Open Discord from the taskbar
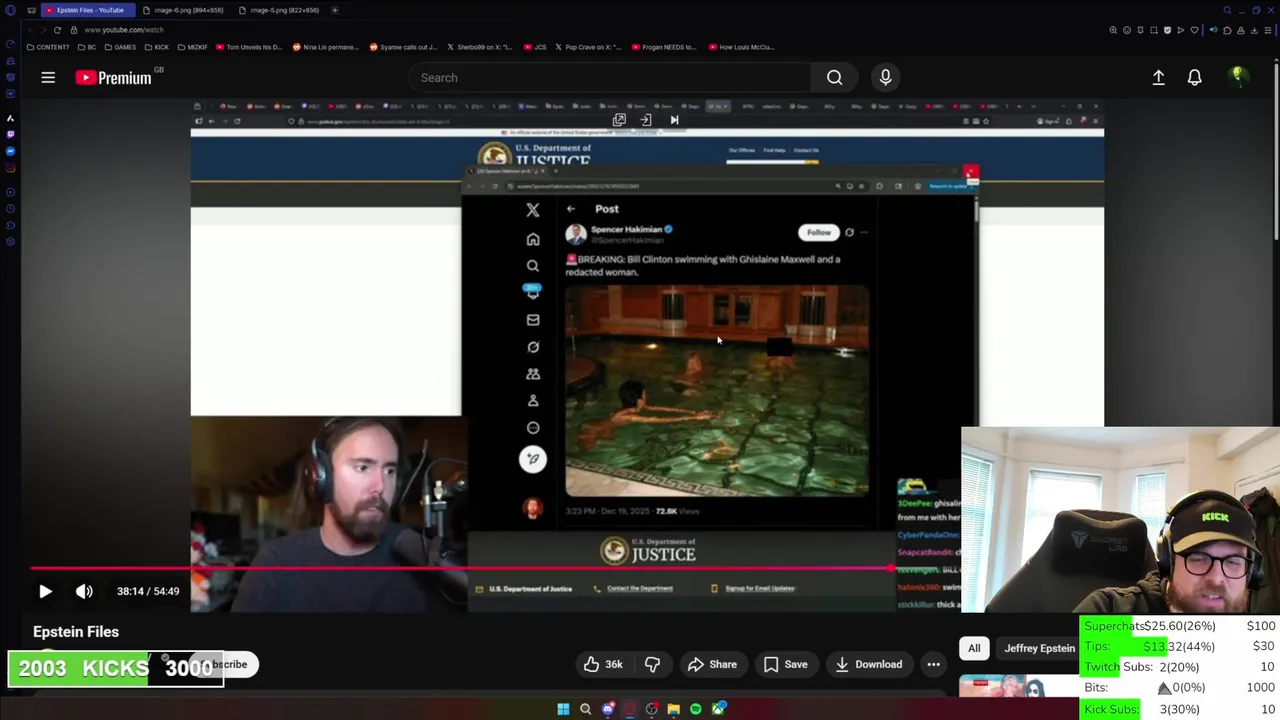 click(x=608, y=709)
